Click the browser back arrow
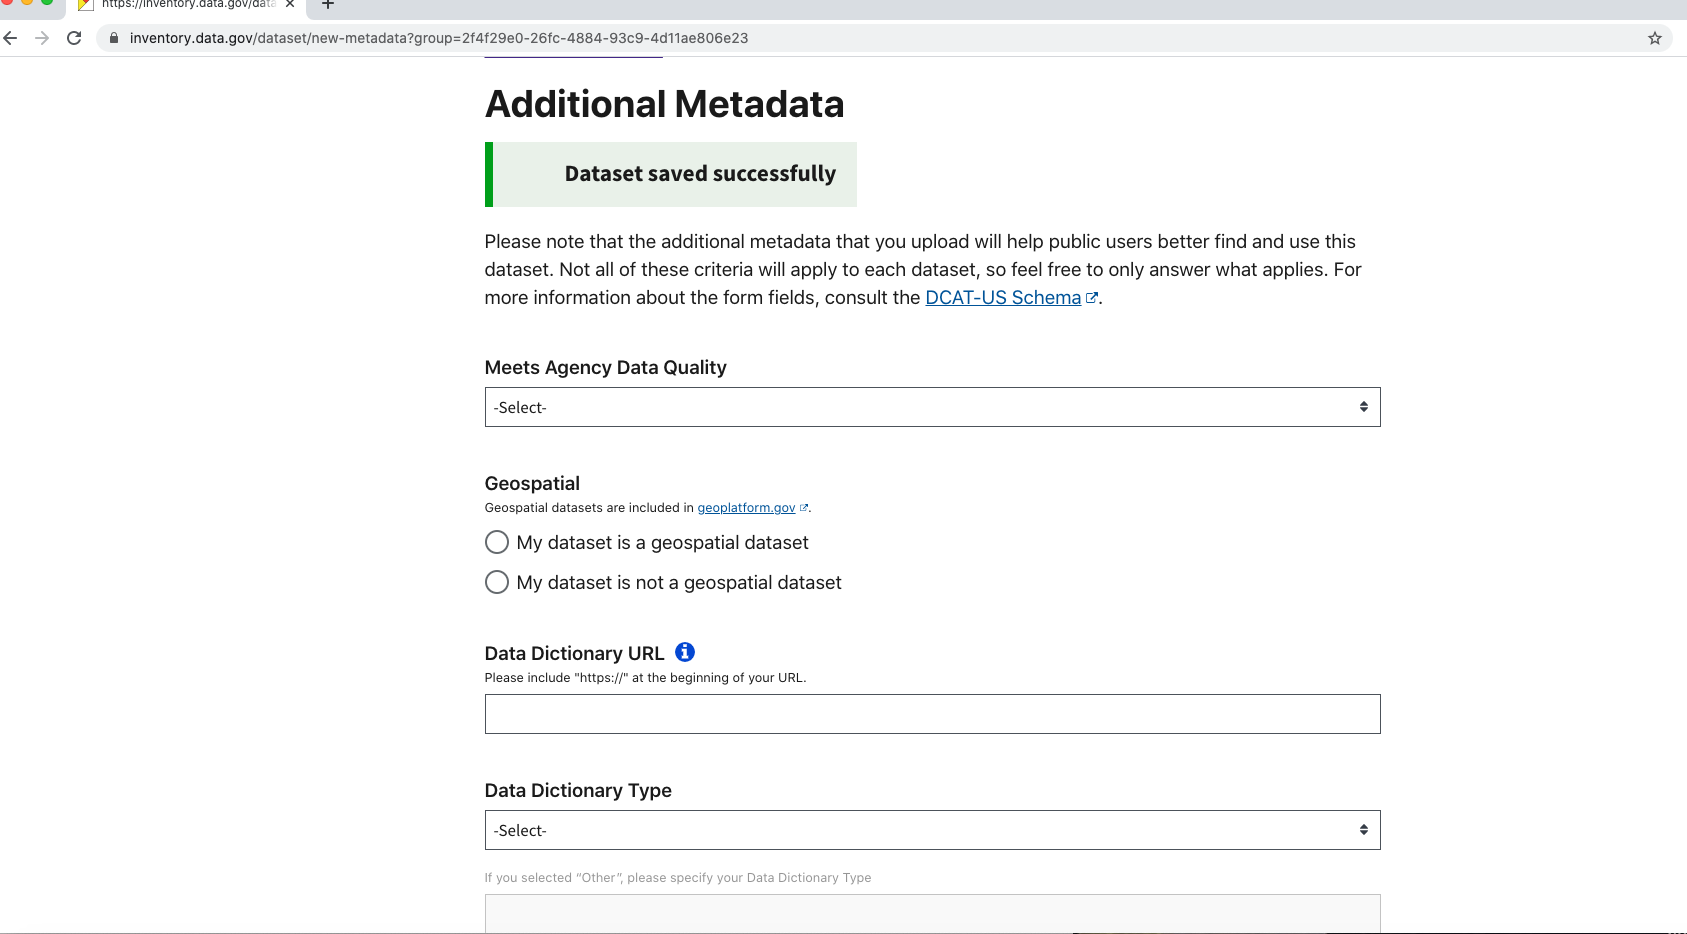1687x934 pixels. point(11,38)
